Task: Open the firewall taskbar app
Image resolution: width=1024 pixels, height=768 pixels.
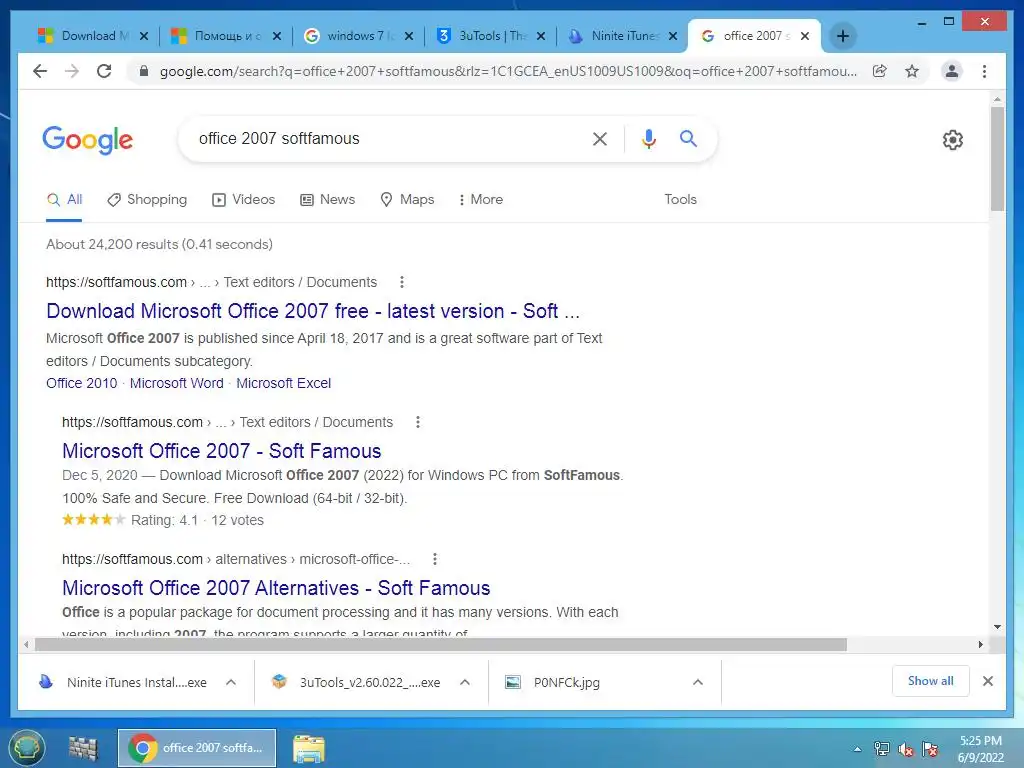Action: tap(83, 748)
